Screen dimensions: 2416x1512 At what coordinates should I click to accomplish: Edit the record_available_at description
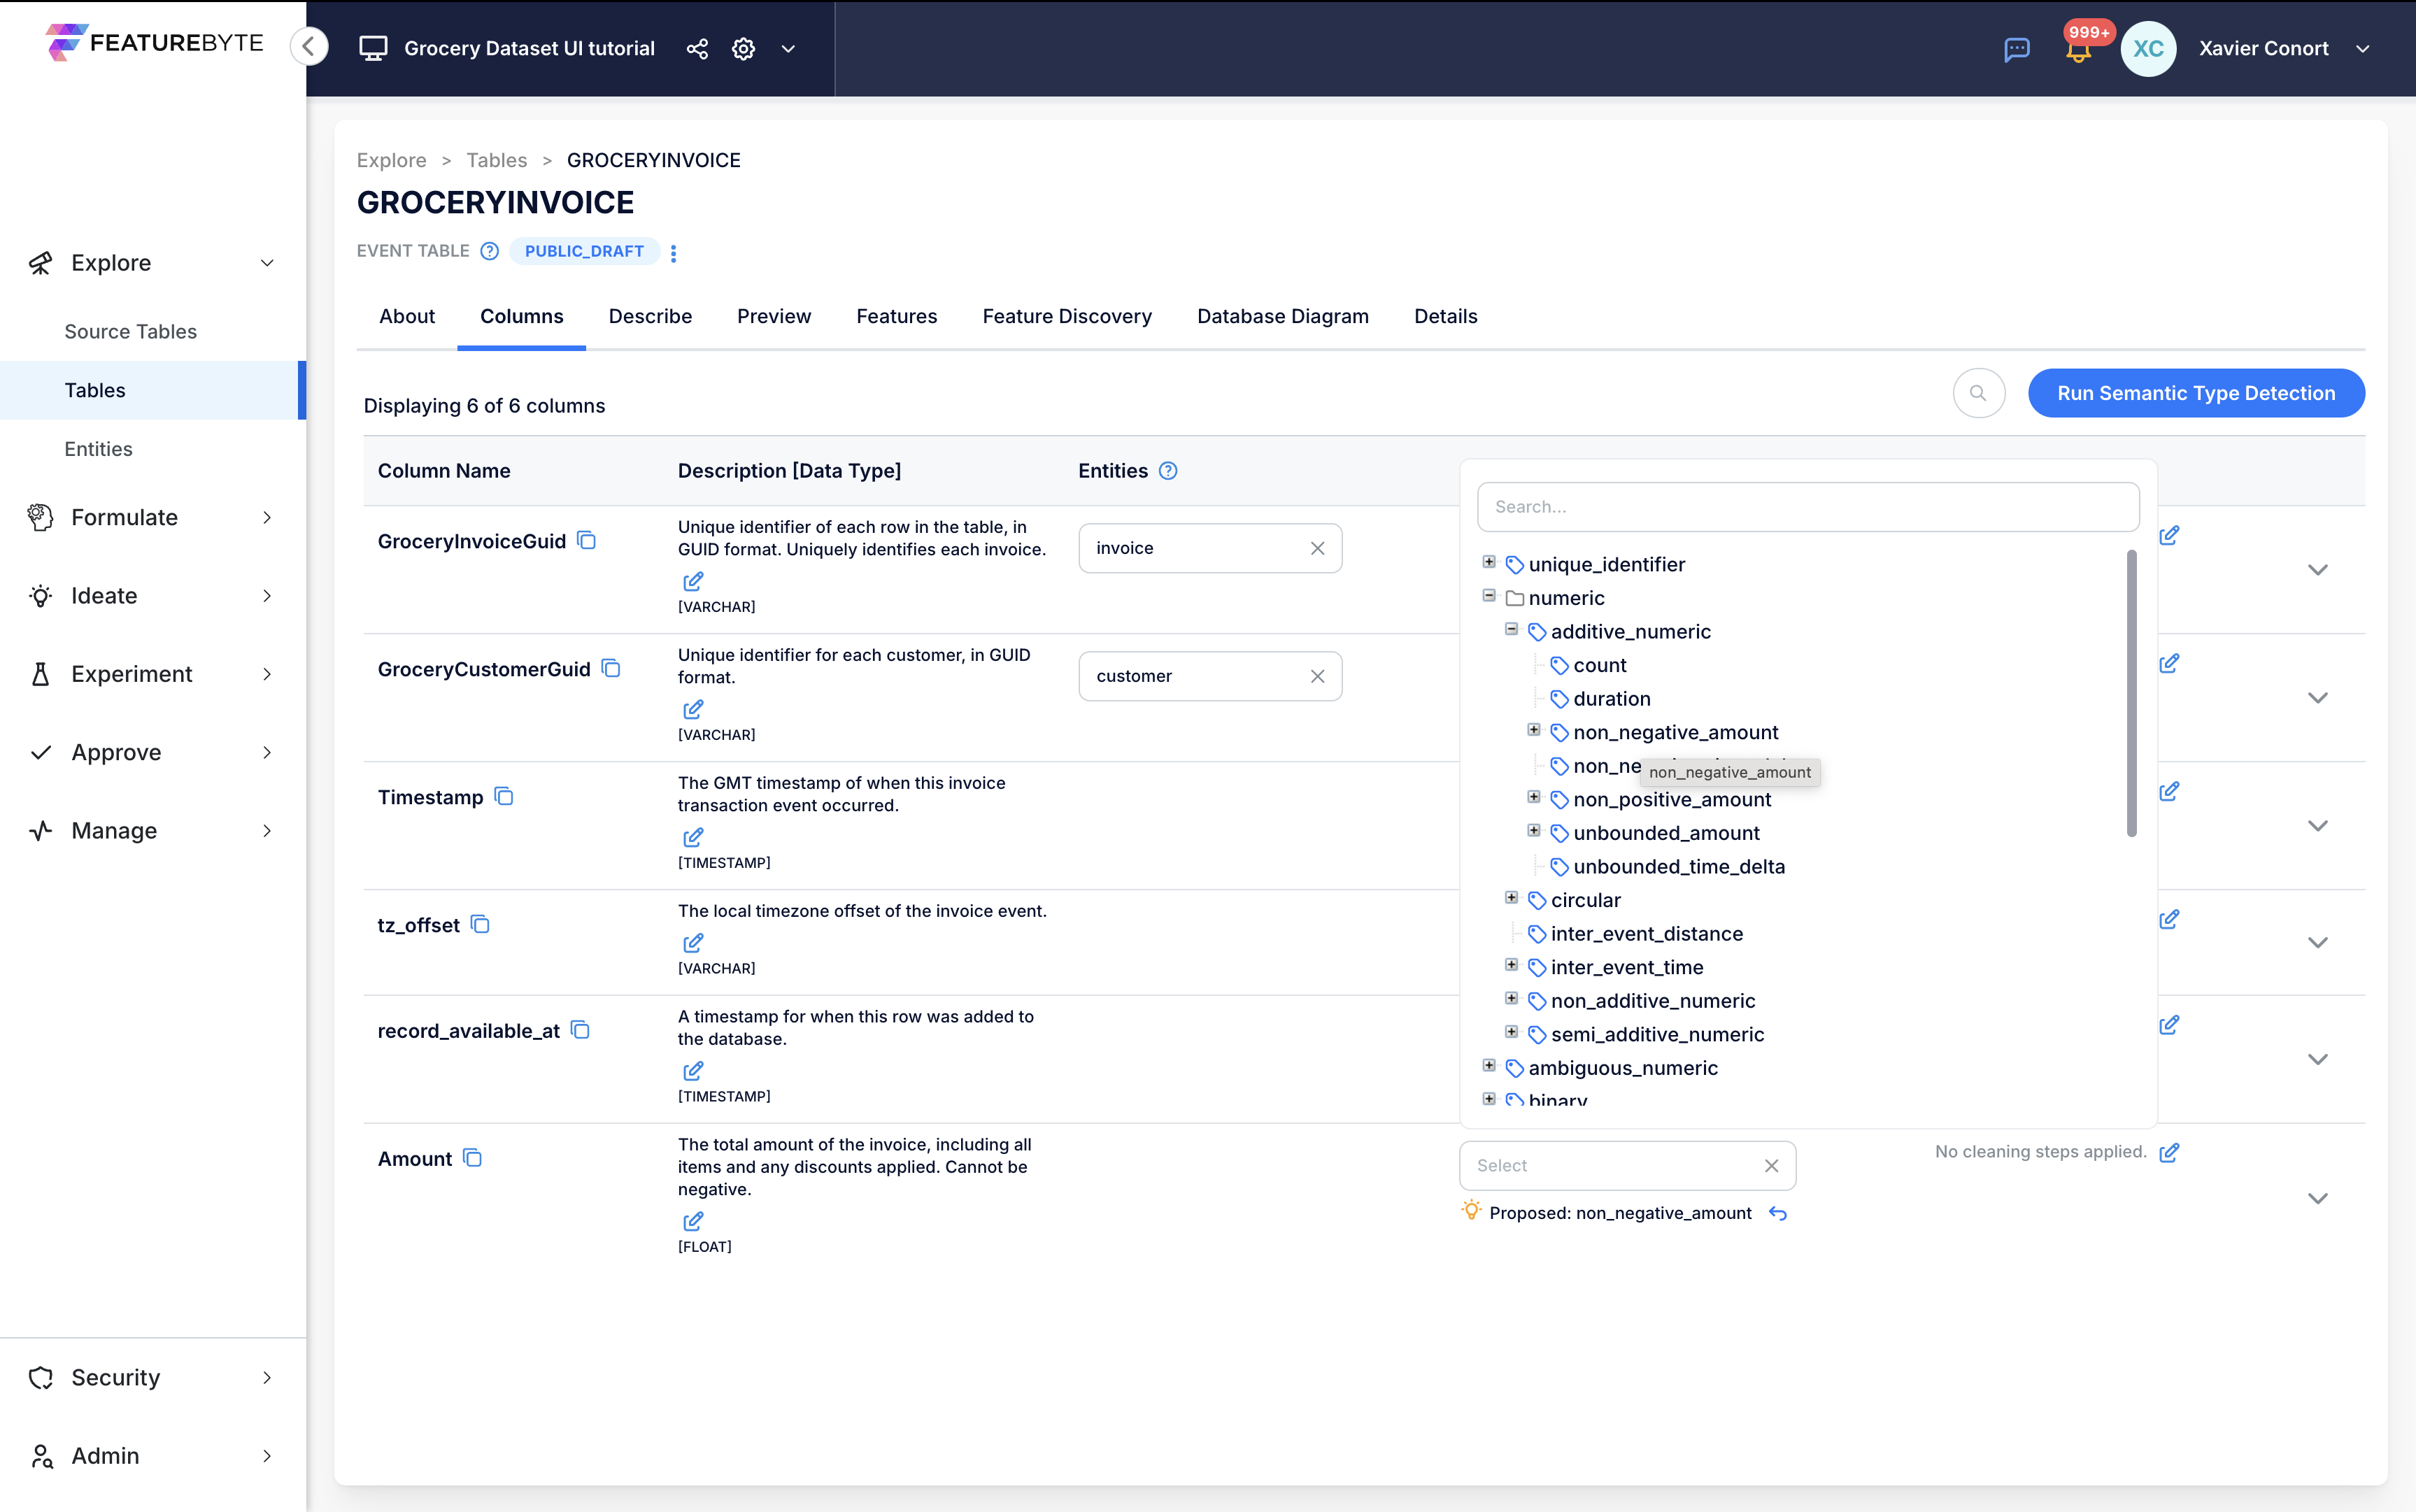[693, 1071]
